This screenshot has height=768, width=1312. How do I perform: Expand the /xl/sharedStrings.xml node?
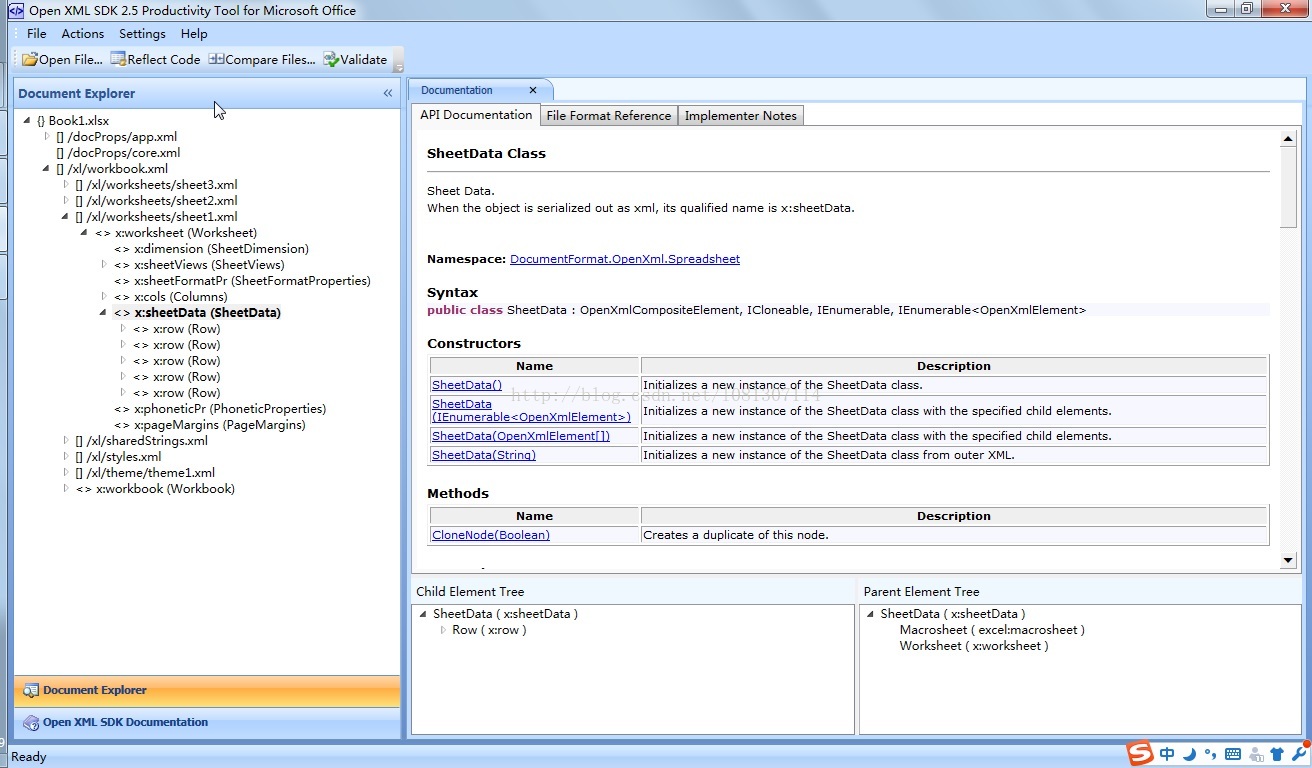[66, 440]
